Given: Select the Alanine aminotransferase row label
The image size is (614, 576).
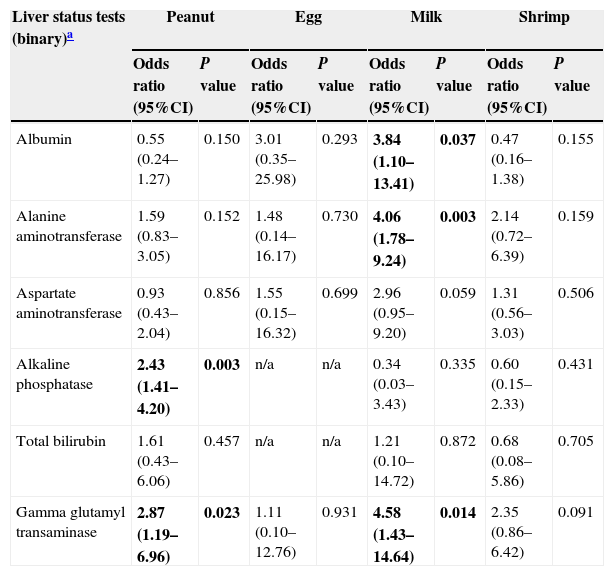Looking at the screenshot, I should coord(68,226).
